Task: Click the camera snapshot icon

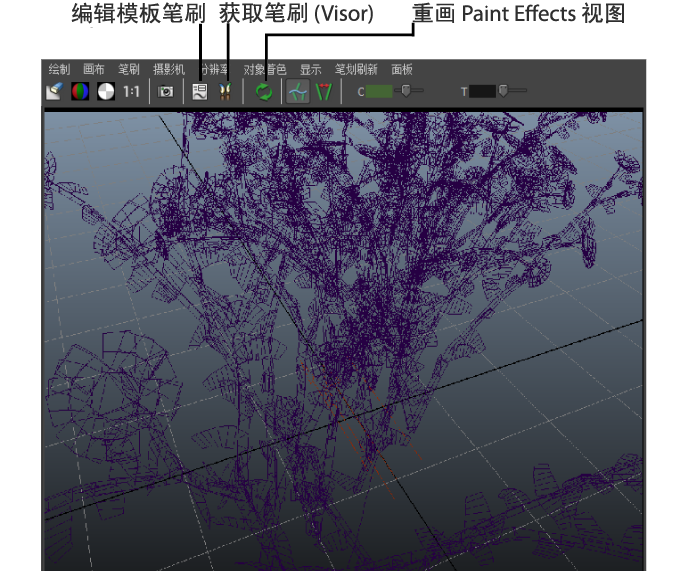Action: click(x=165, y=91)
